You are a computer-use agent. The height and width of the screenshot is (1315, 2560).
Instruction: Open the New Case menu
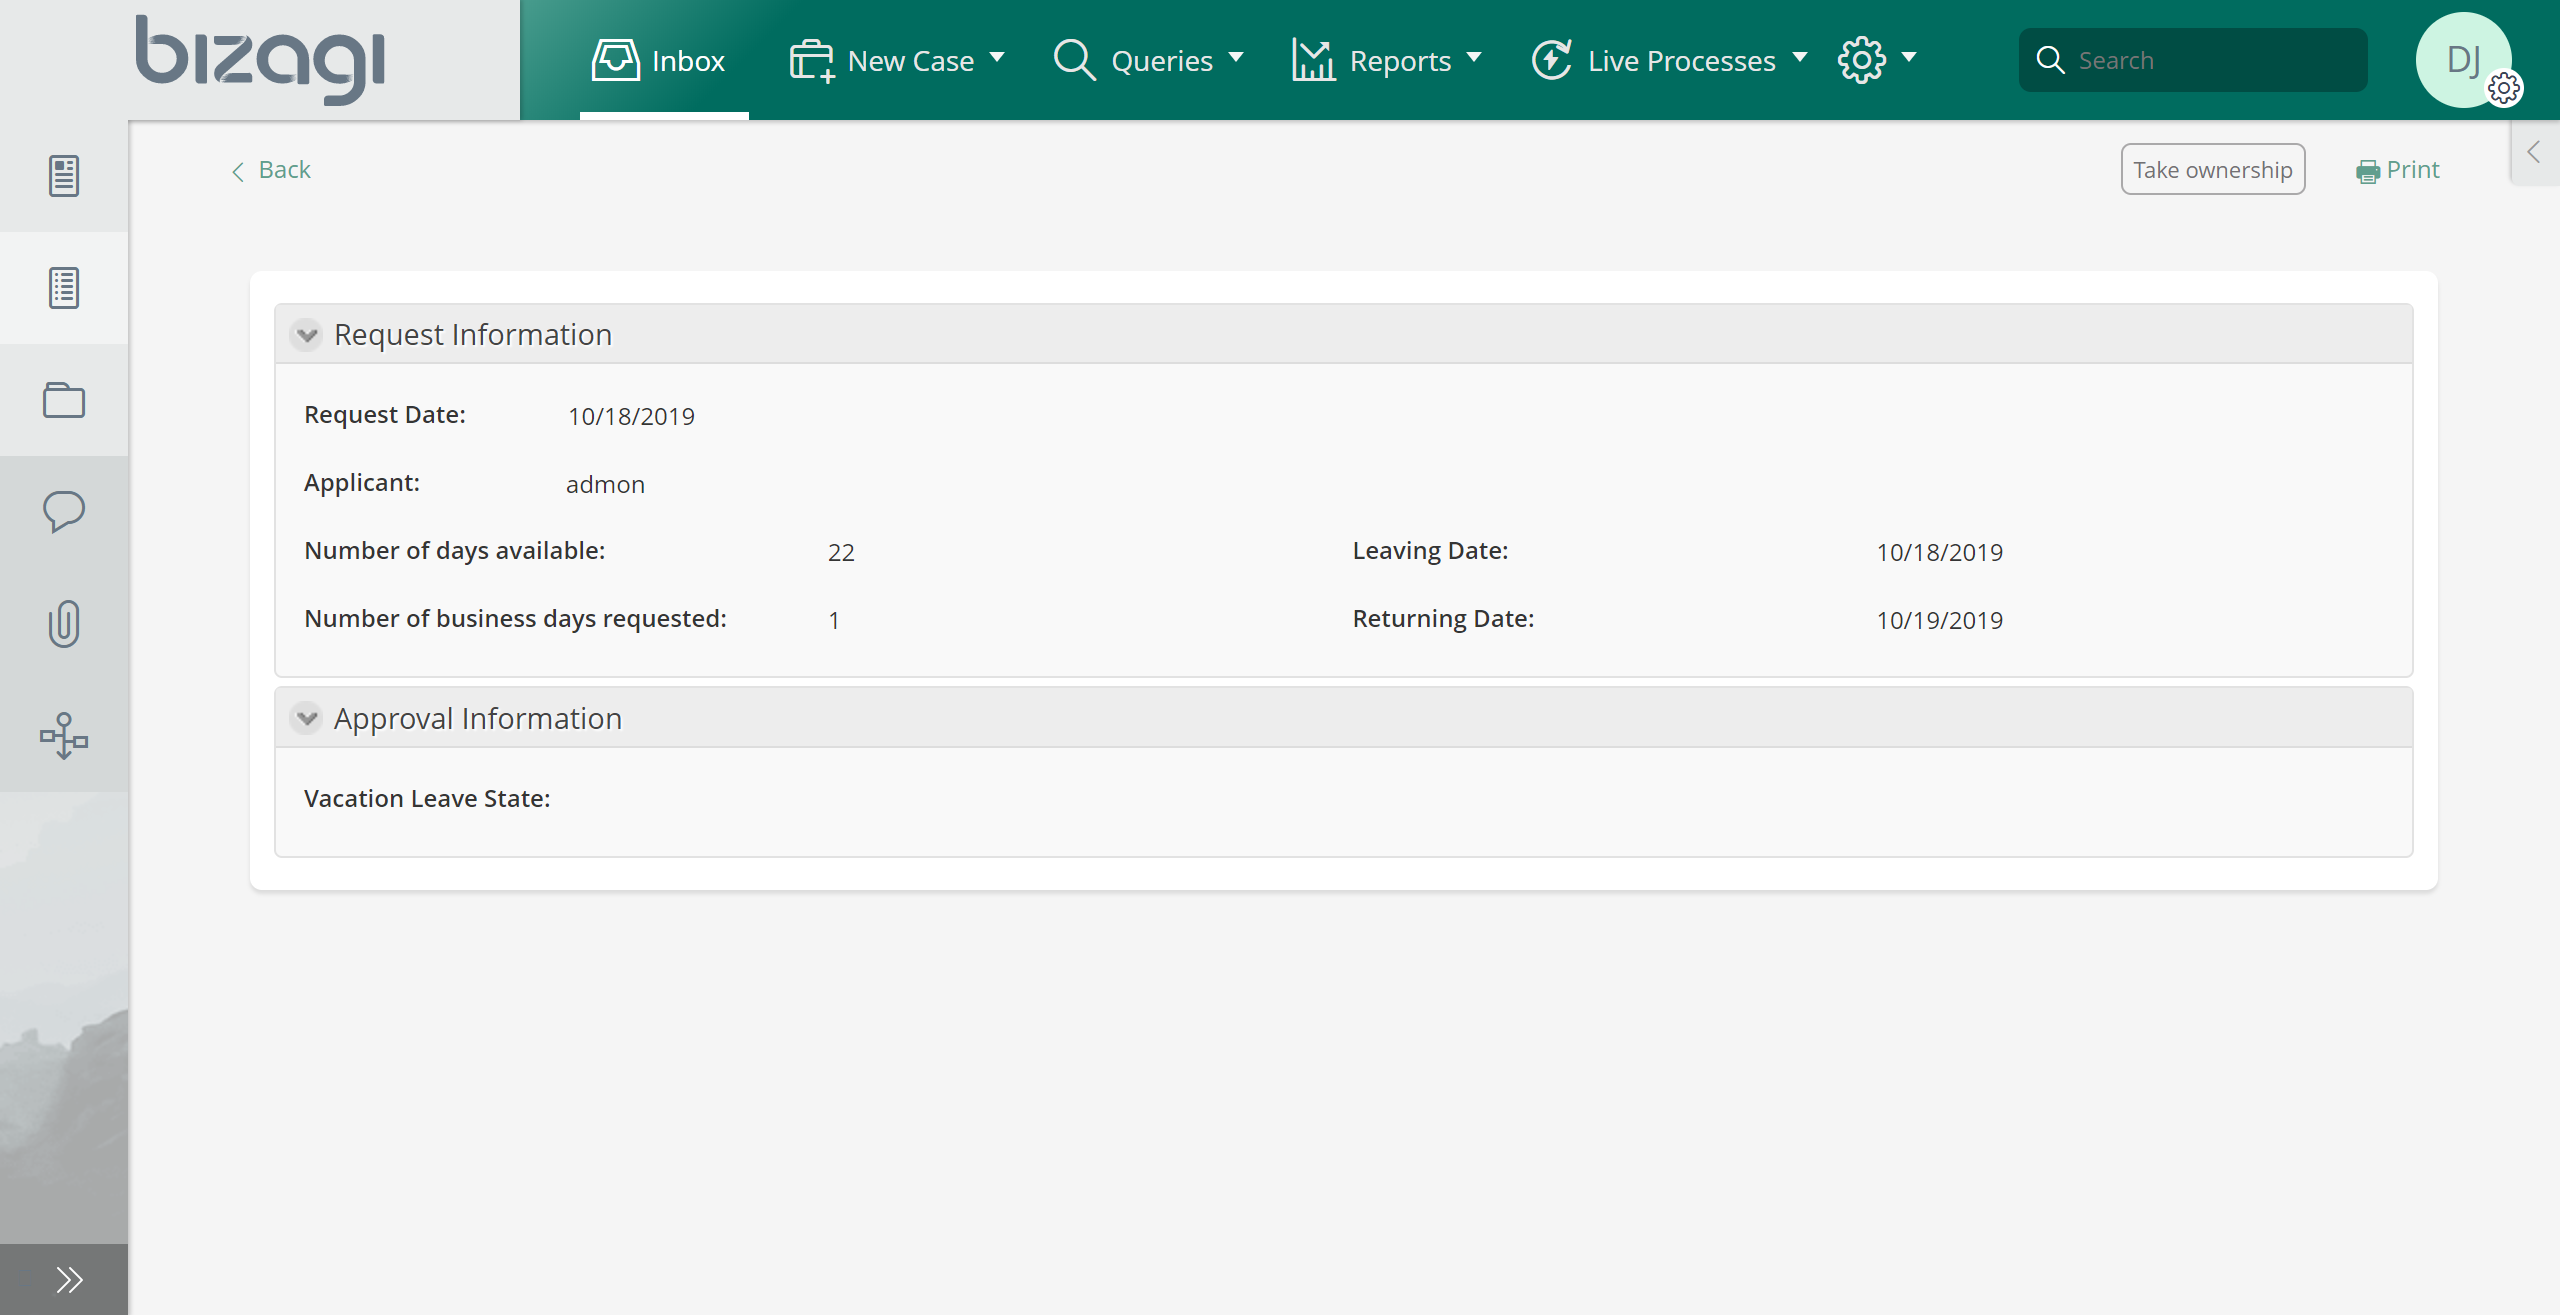pyautogui.click(x=897, y=60)
